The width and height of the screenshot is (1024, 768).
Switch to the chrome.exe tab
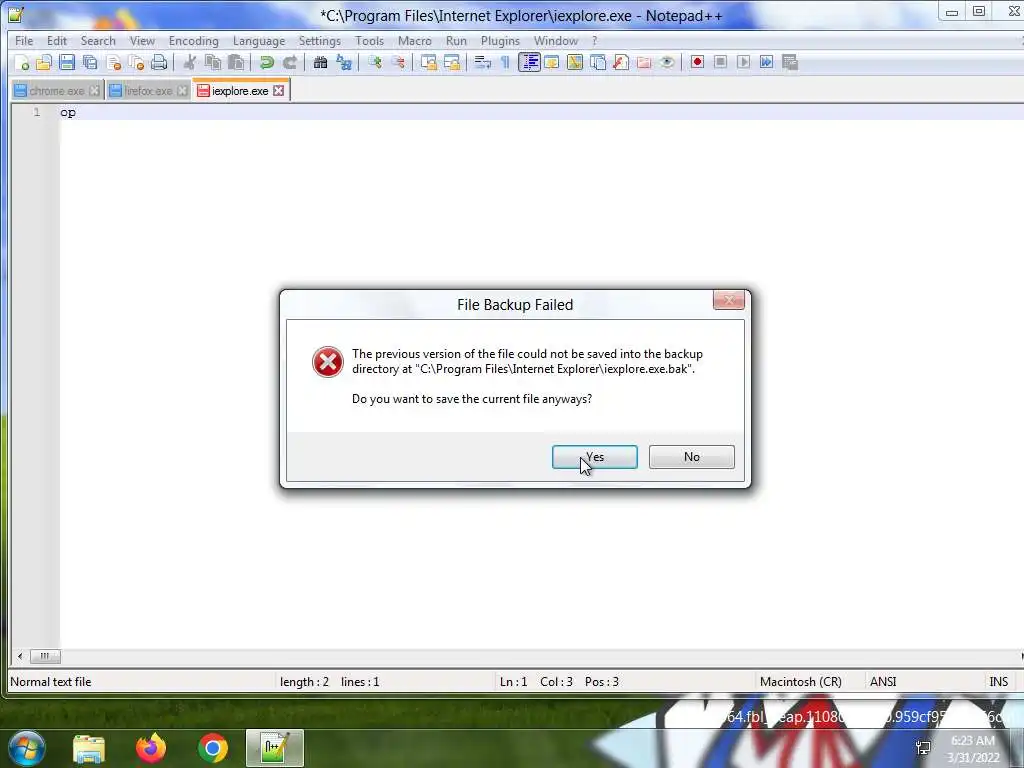57,91
